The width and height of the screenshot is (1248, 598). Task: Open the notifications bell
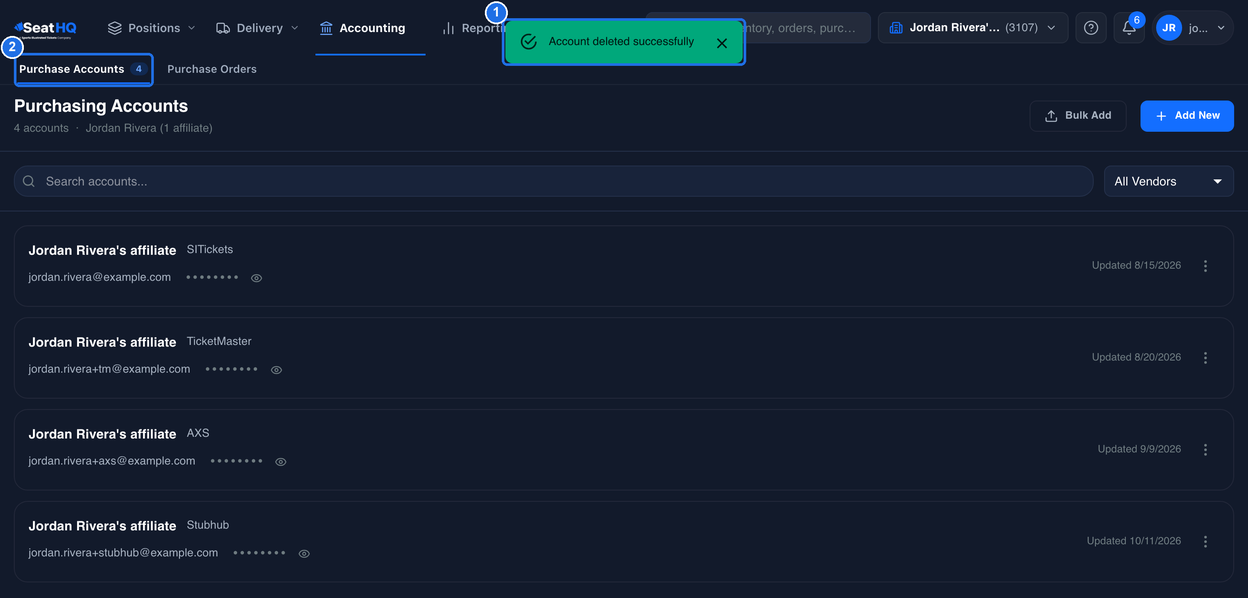click(x=1129, y=28)
